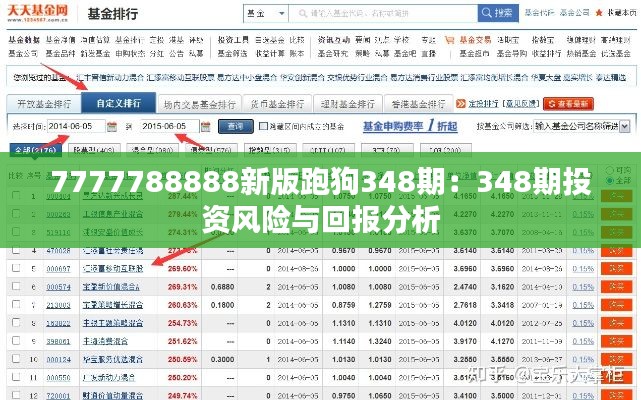The height and width of the screenshot is (400, 641).
Task: Toggle the checkbox beside the 查询 button
Action: (x=263, y=127)
